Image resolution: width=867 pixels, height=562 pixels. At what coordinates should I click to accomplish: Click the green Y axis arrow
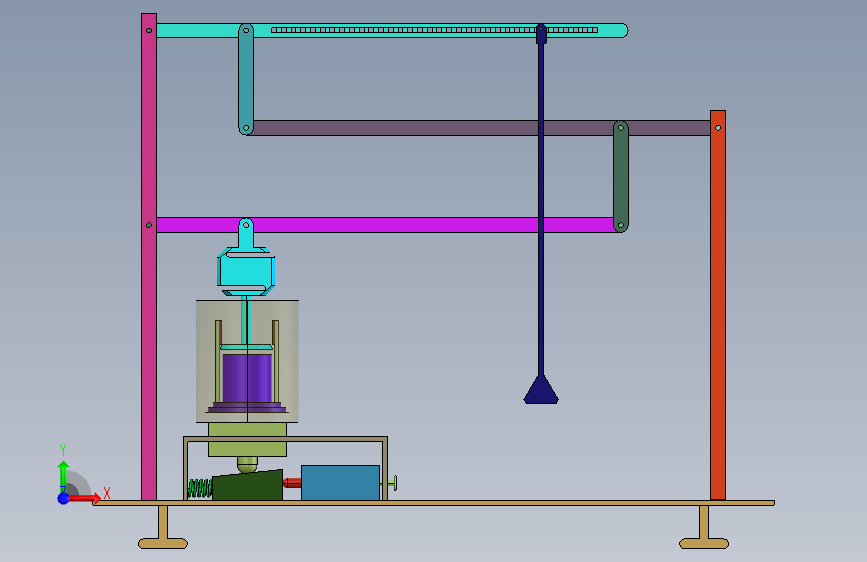(64, 475)
